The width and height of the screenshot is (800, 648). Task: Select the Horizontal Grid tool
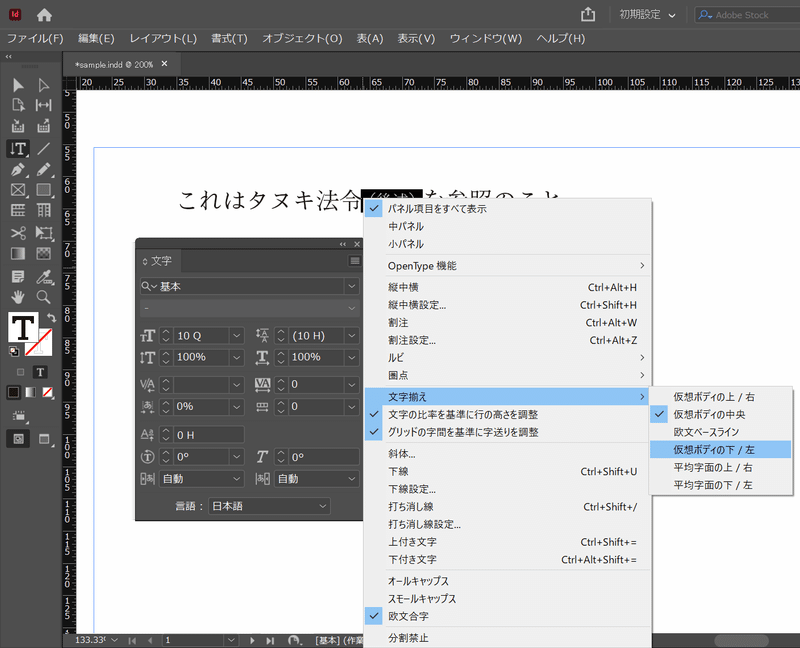(x=18, y=211)
